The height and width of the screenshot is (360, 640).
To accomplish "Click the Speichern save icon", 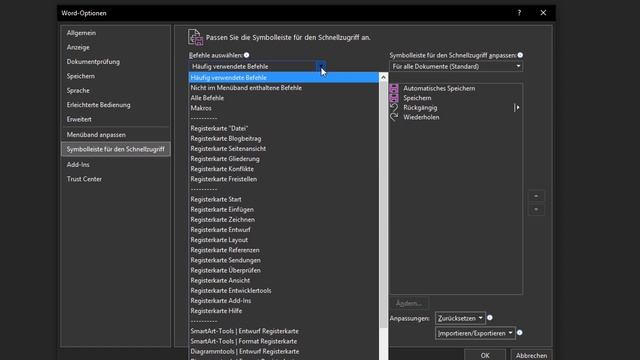I will [394, 98].
